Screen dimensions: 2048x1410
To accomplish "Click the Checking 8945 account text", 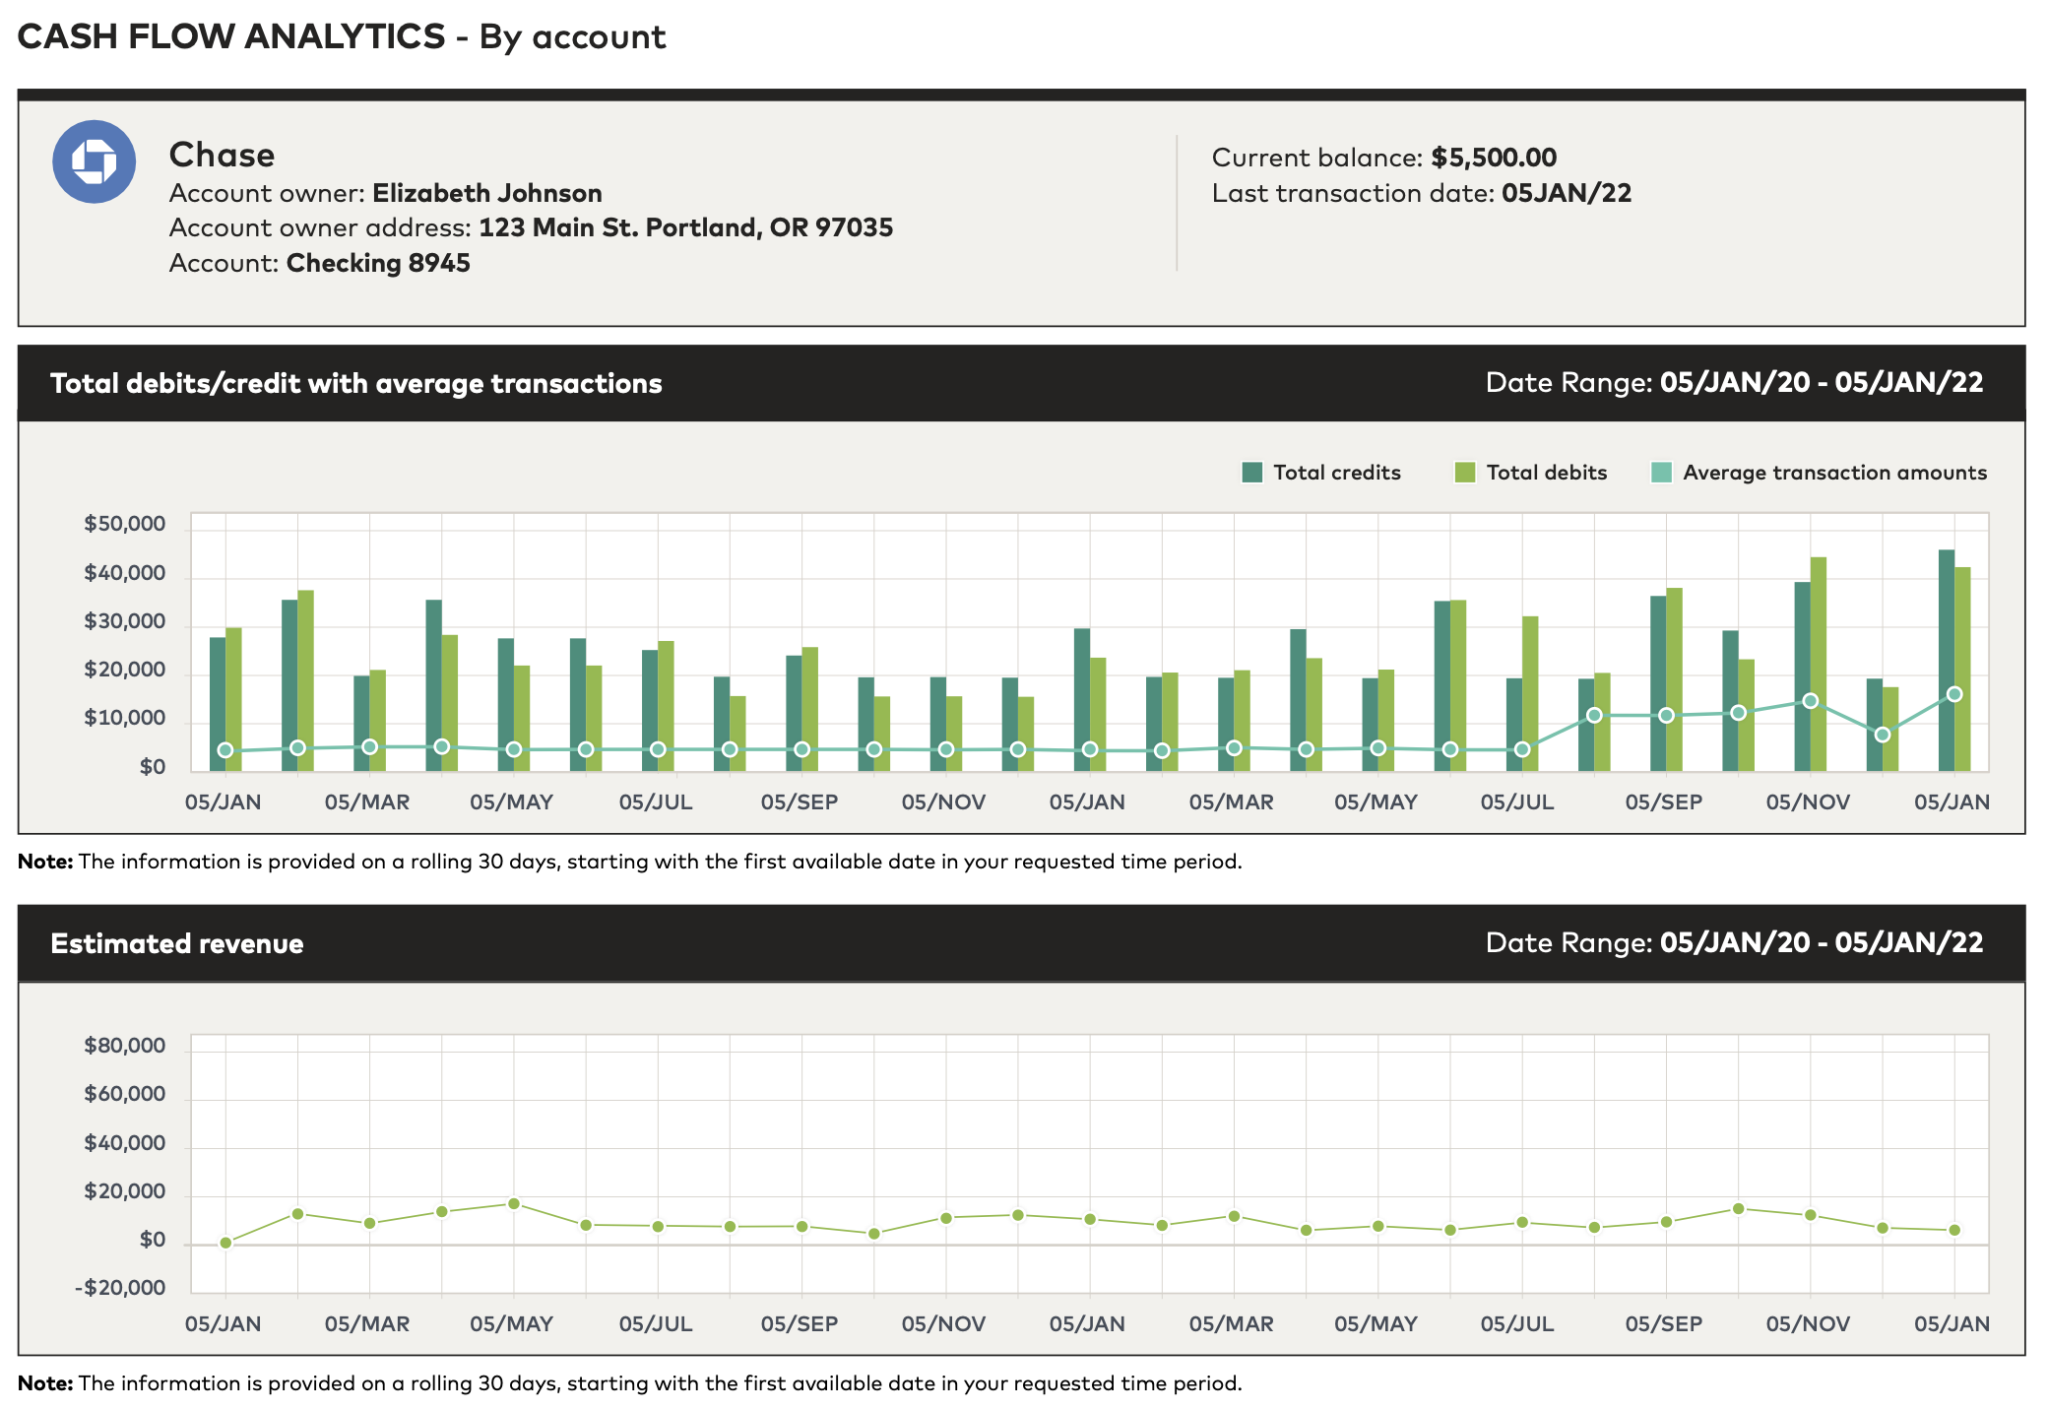I will coord(378,263).
